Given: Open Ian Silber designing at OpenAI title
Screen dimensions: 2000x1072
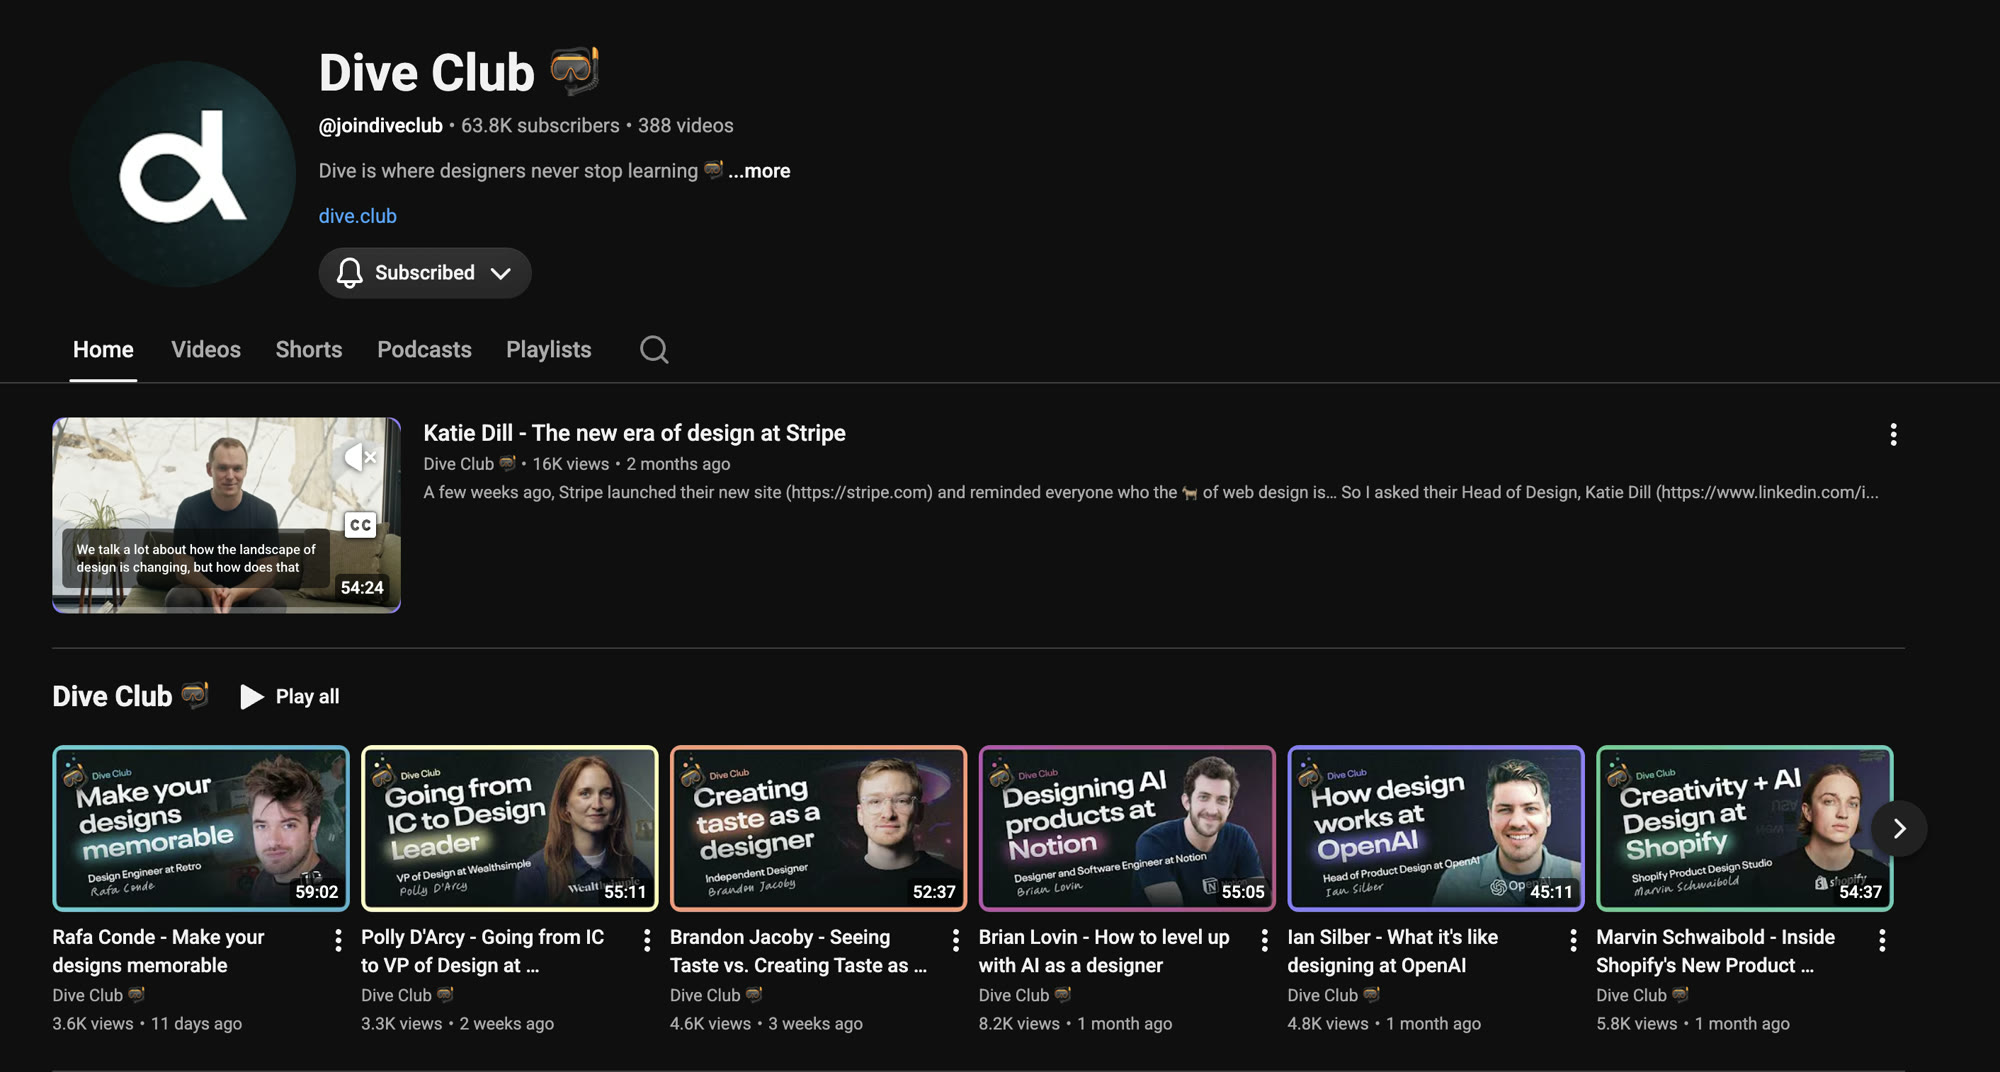Looking at the screenshot, I should coord(1392,951).
